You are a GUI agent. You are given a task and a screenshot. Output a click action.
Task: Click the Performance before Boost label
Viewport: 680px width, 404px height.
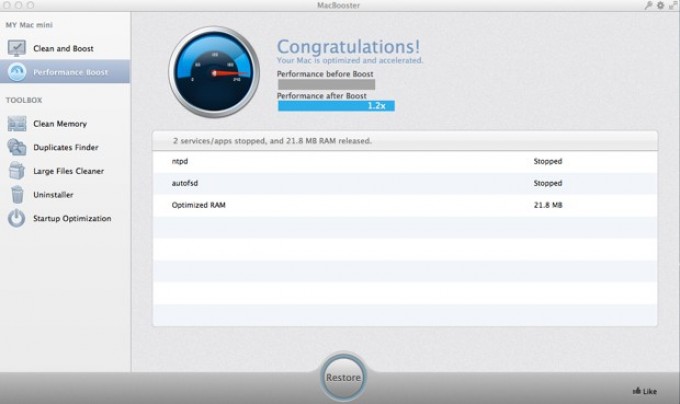(325, 74)
